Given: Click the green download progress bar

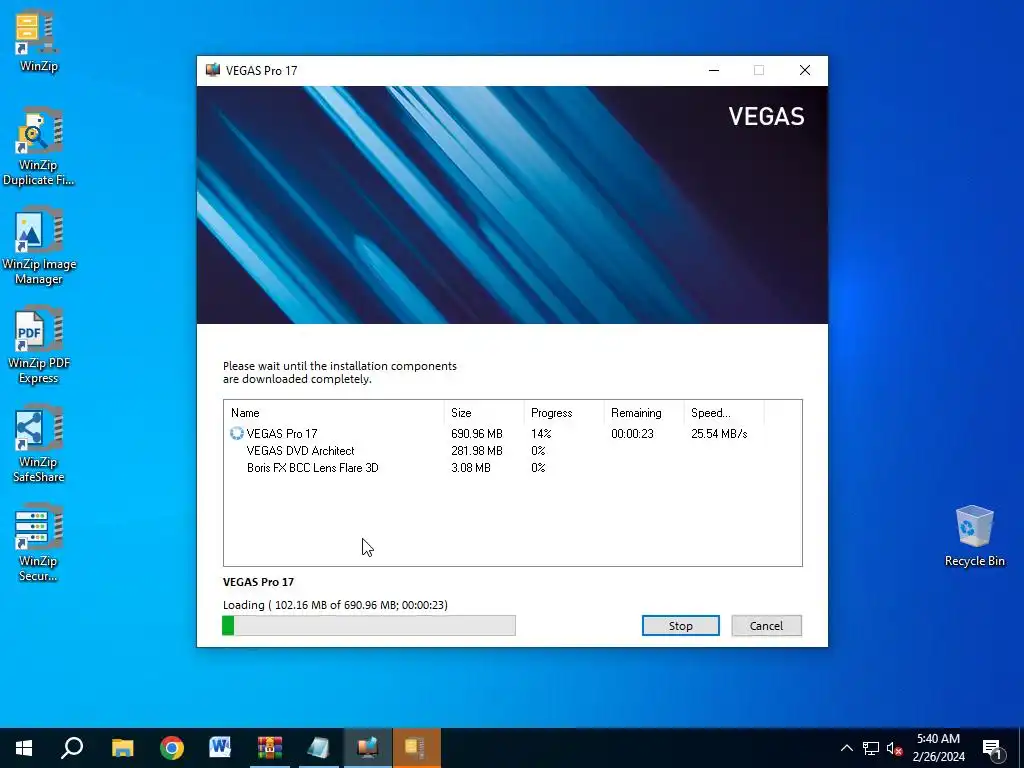Looking at the screenshot, I should click(369, 626).
